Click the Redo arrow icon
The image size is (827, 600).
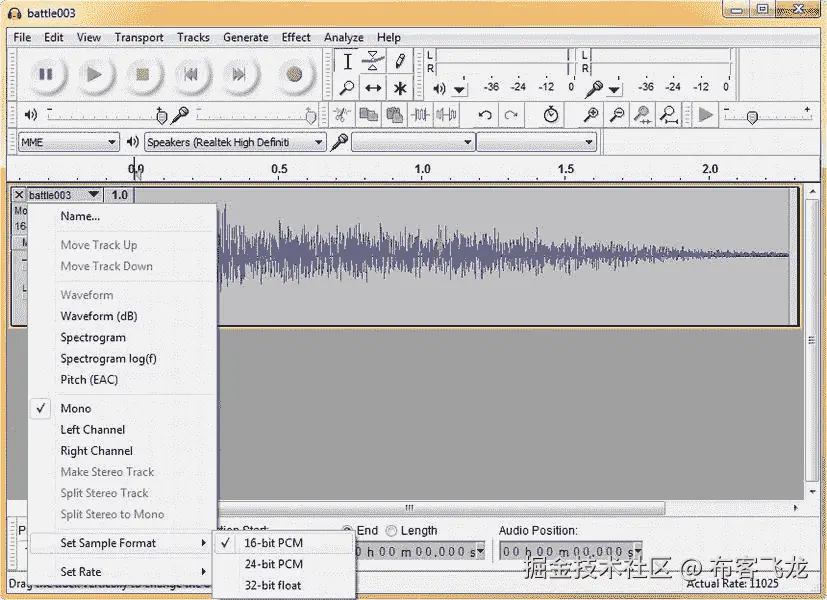(511, 114)
